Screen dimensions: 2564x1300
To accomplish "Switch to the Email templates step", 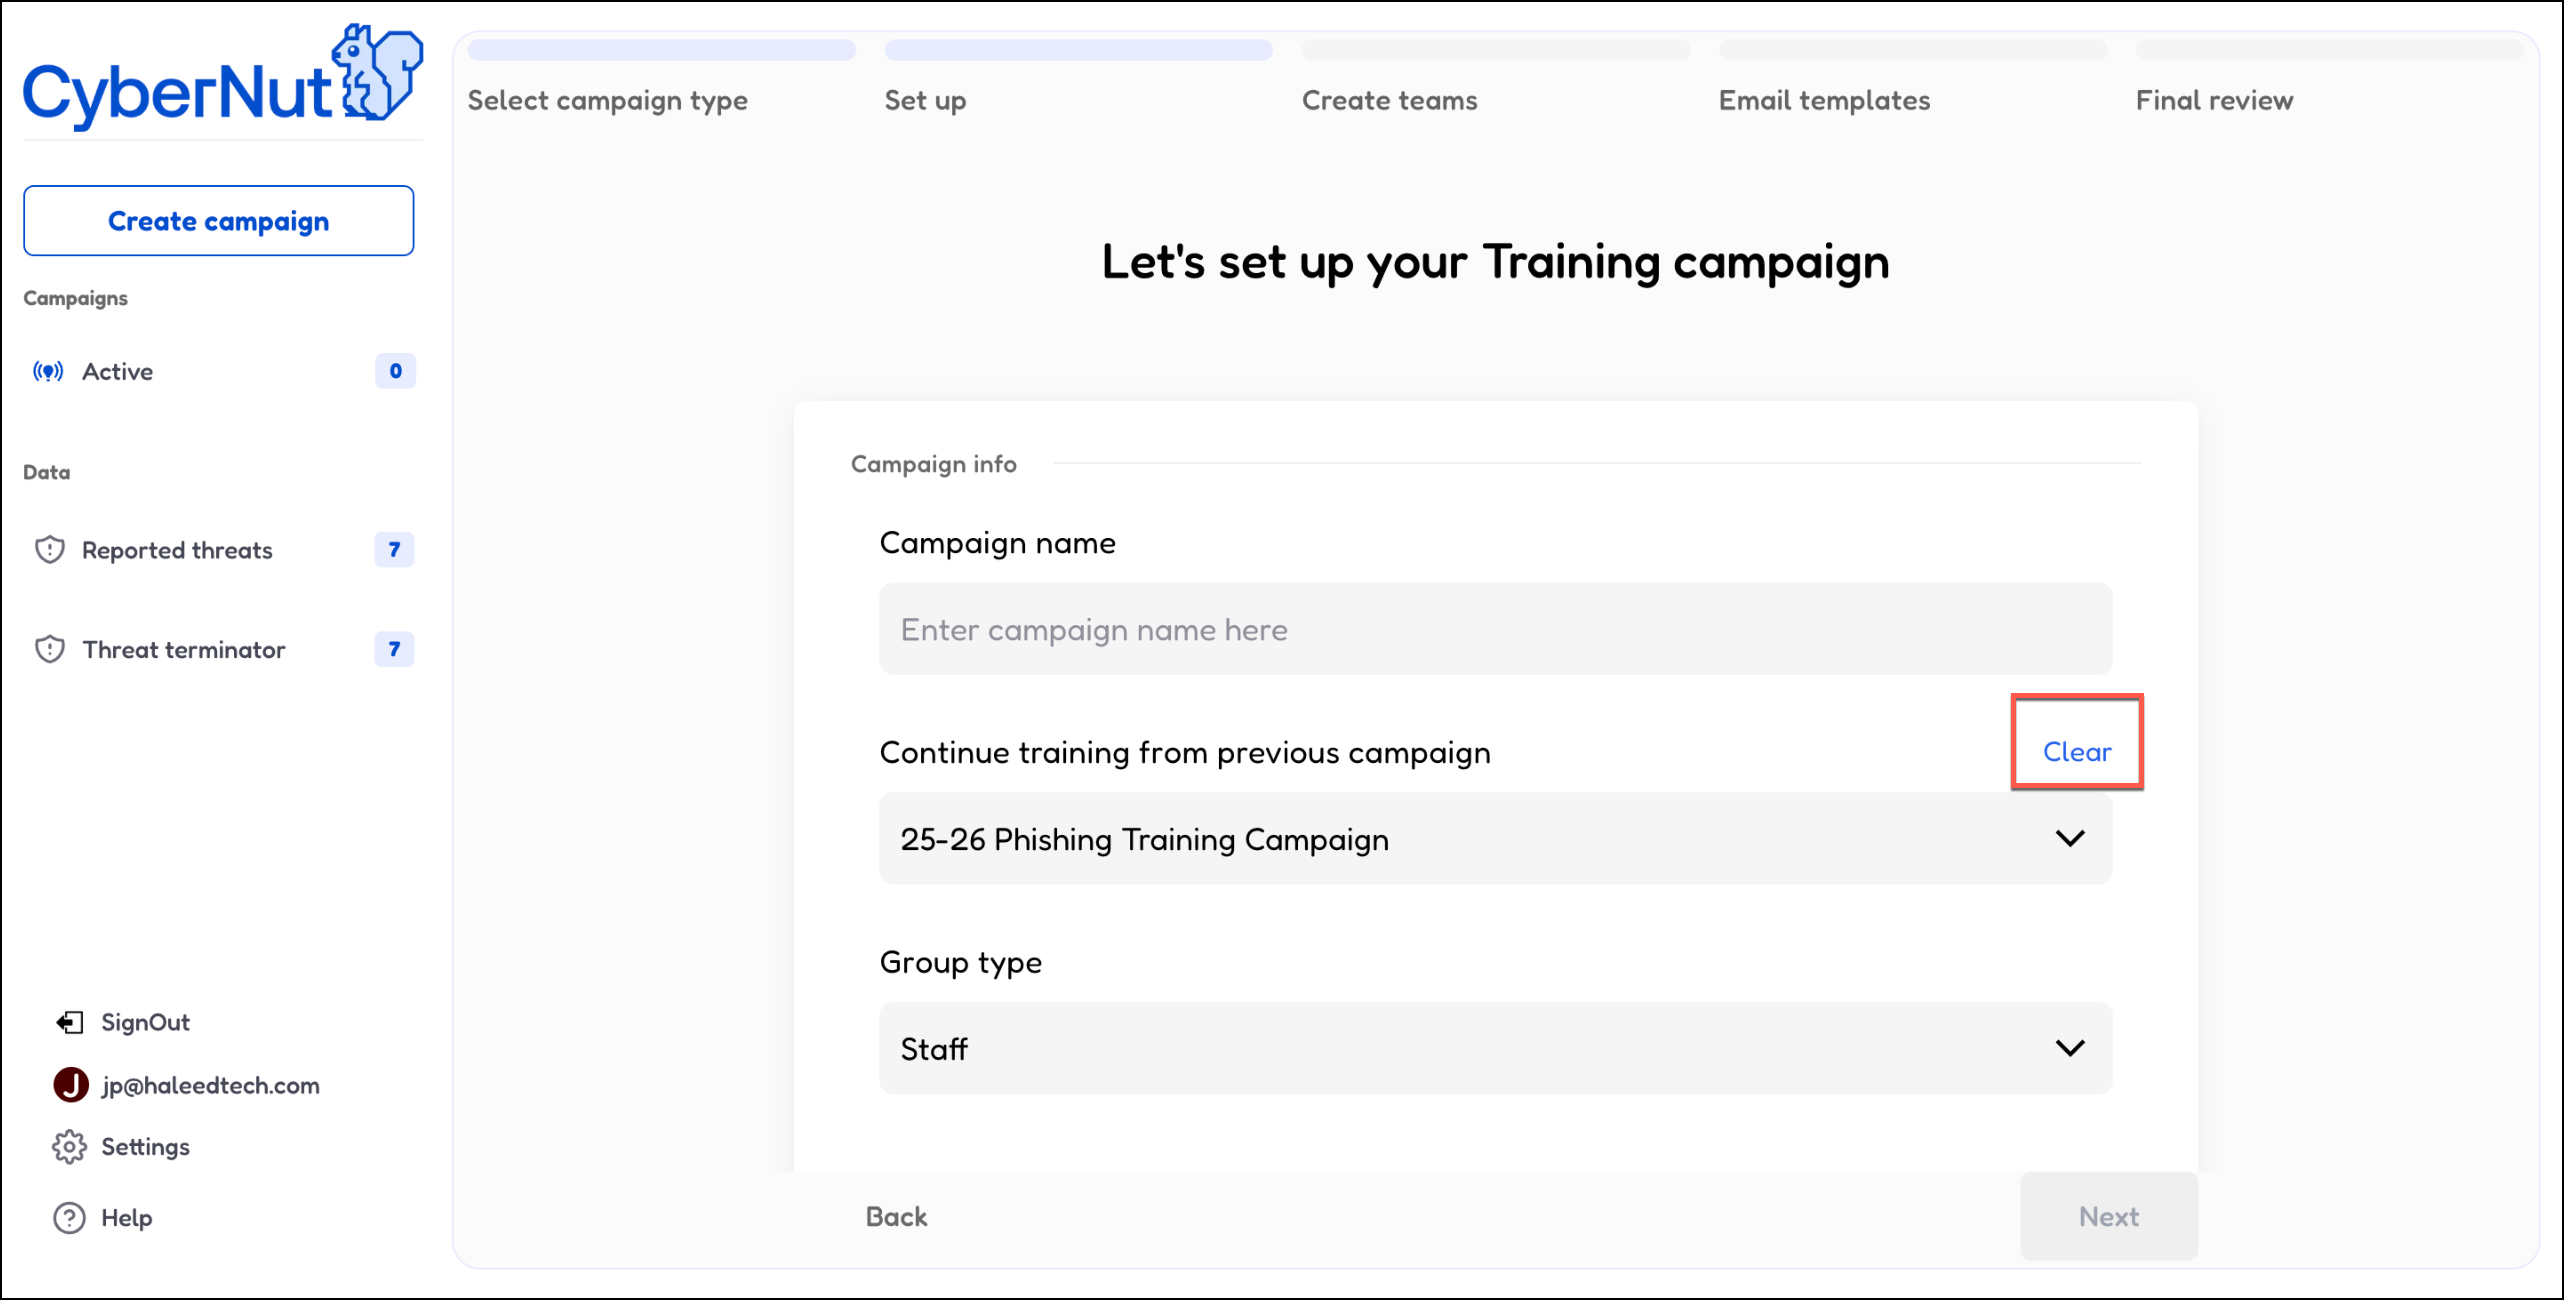I will pos(1824,100).
